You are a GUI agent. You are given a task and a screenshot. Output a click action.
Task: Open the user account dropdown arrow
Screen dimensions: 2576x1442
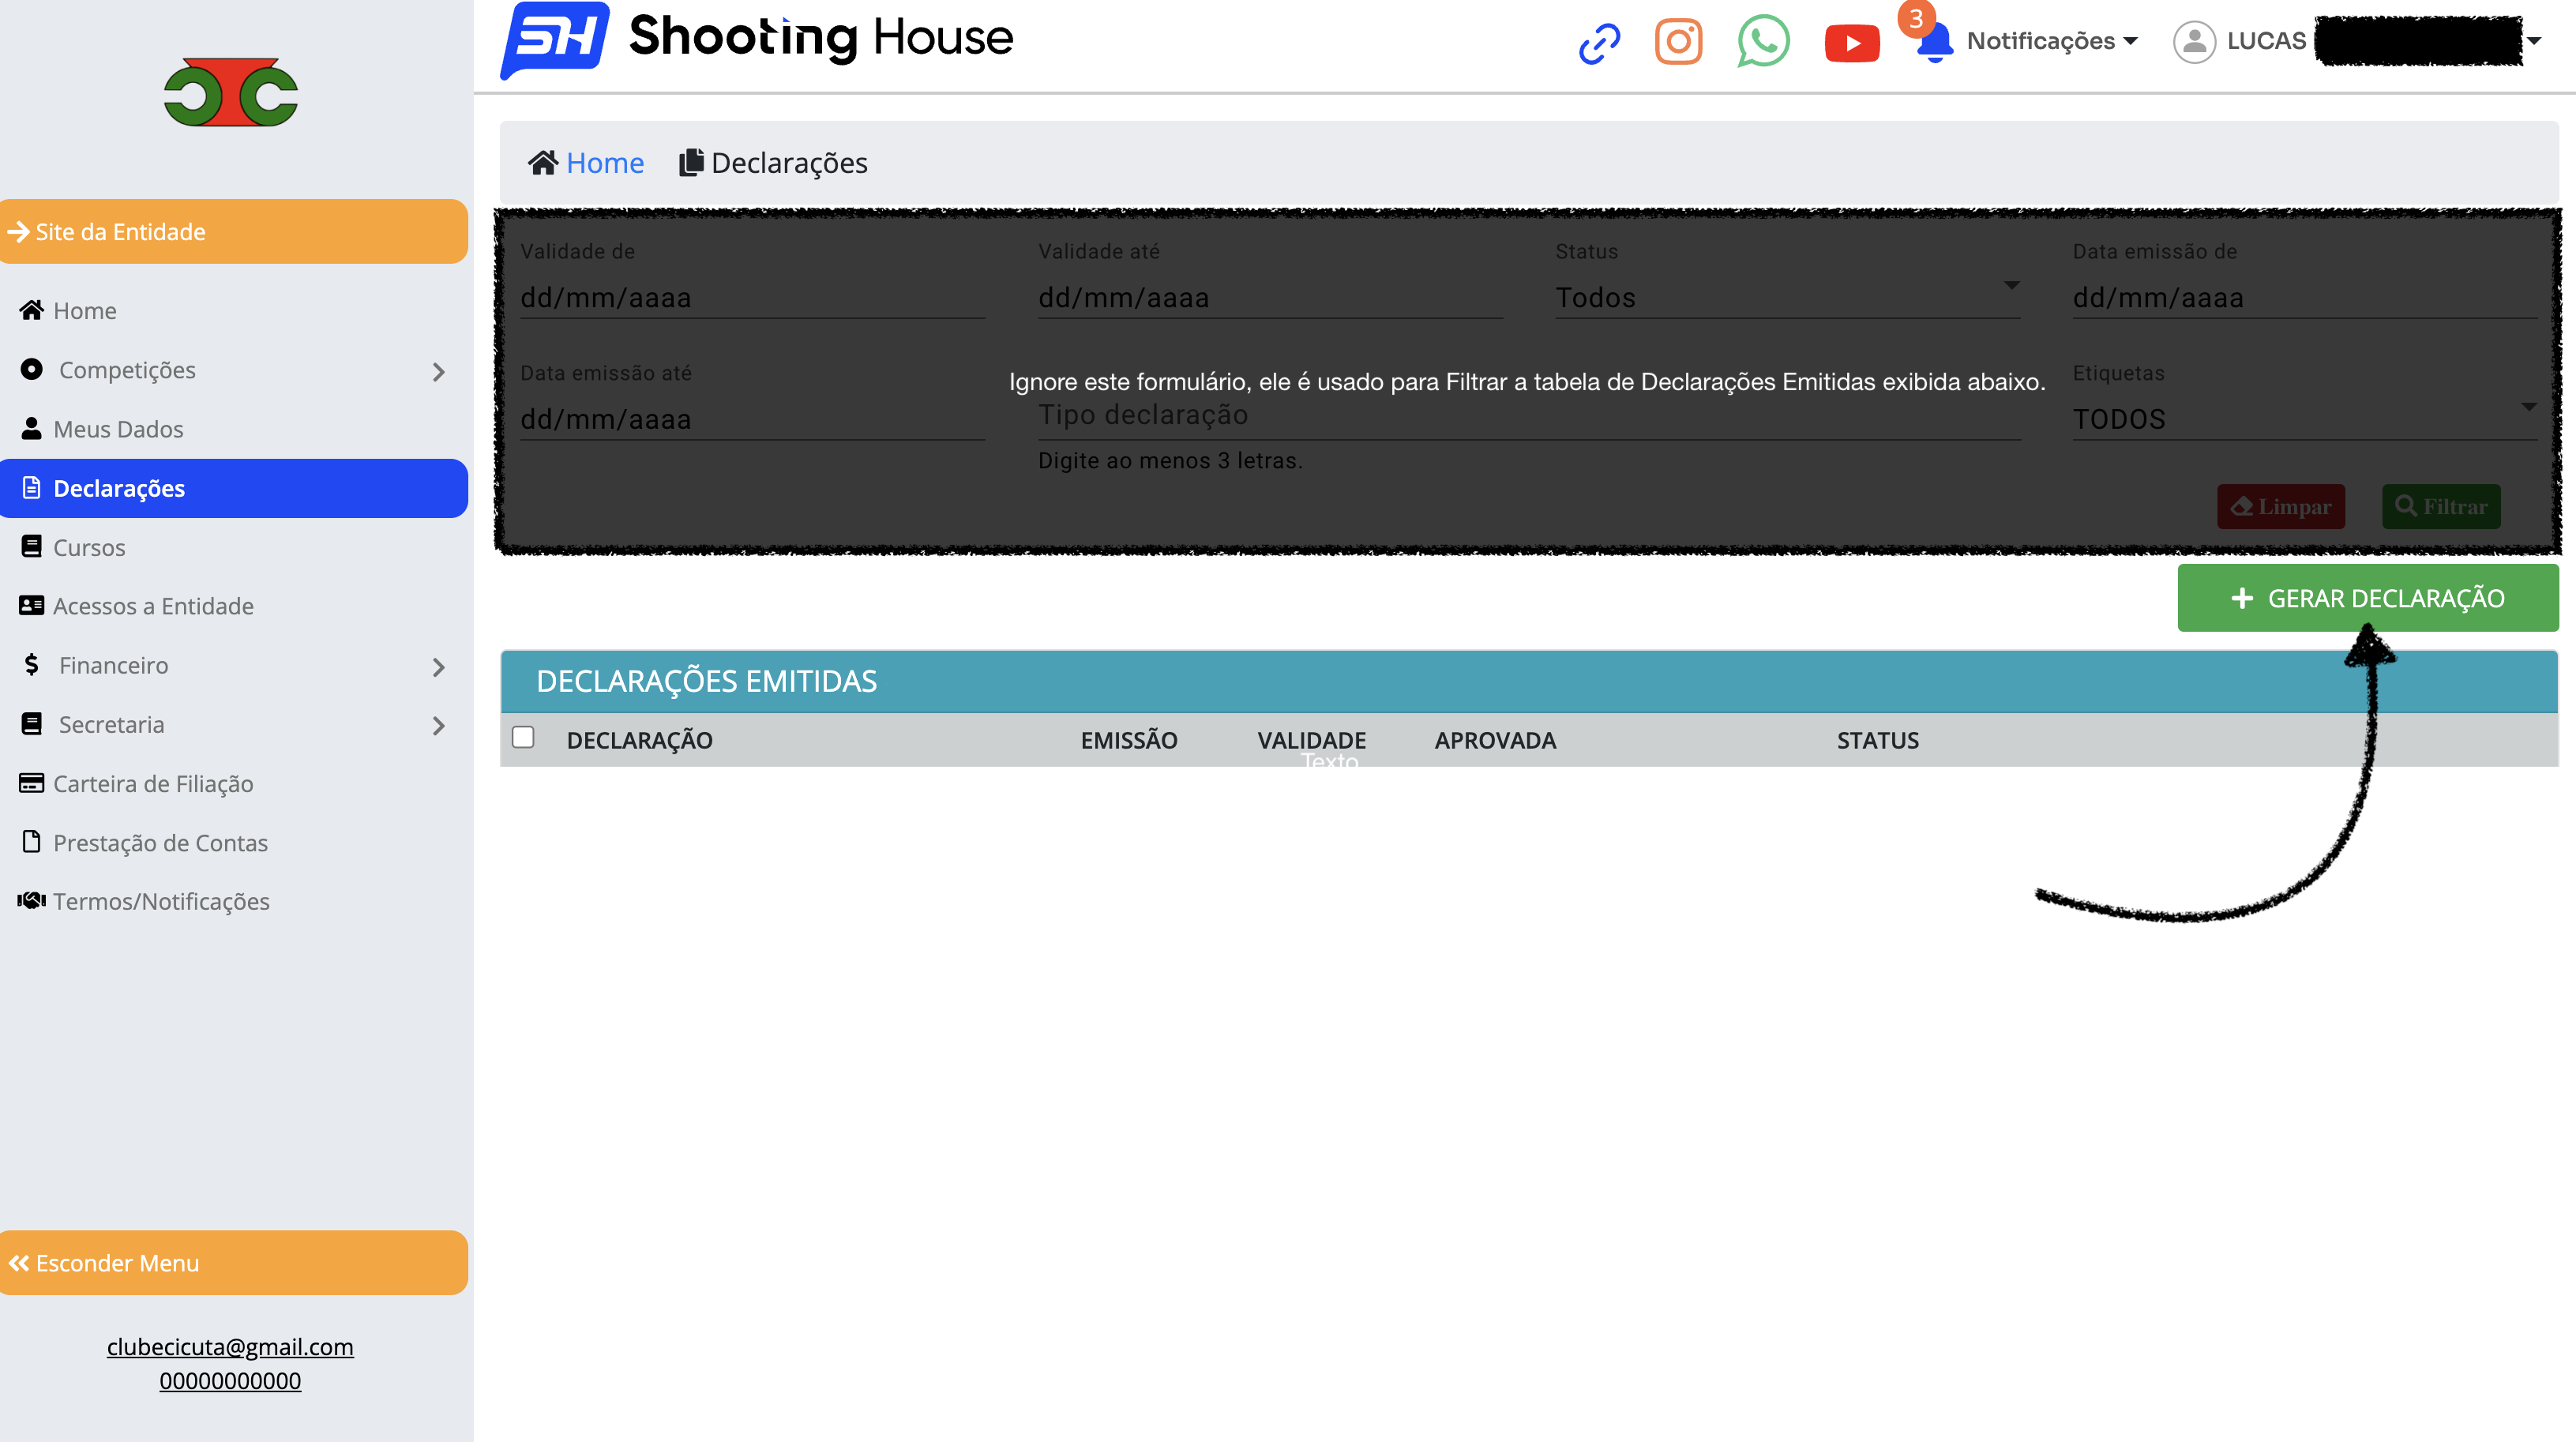2534,41
